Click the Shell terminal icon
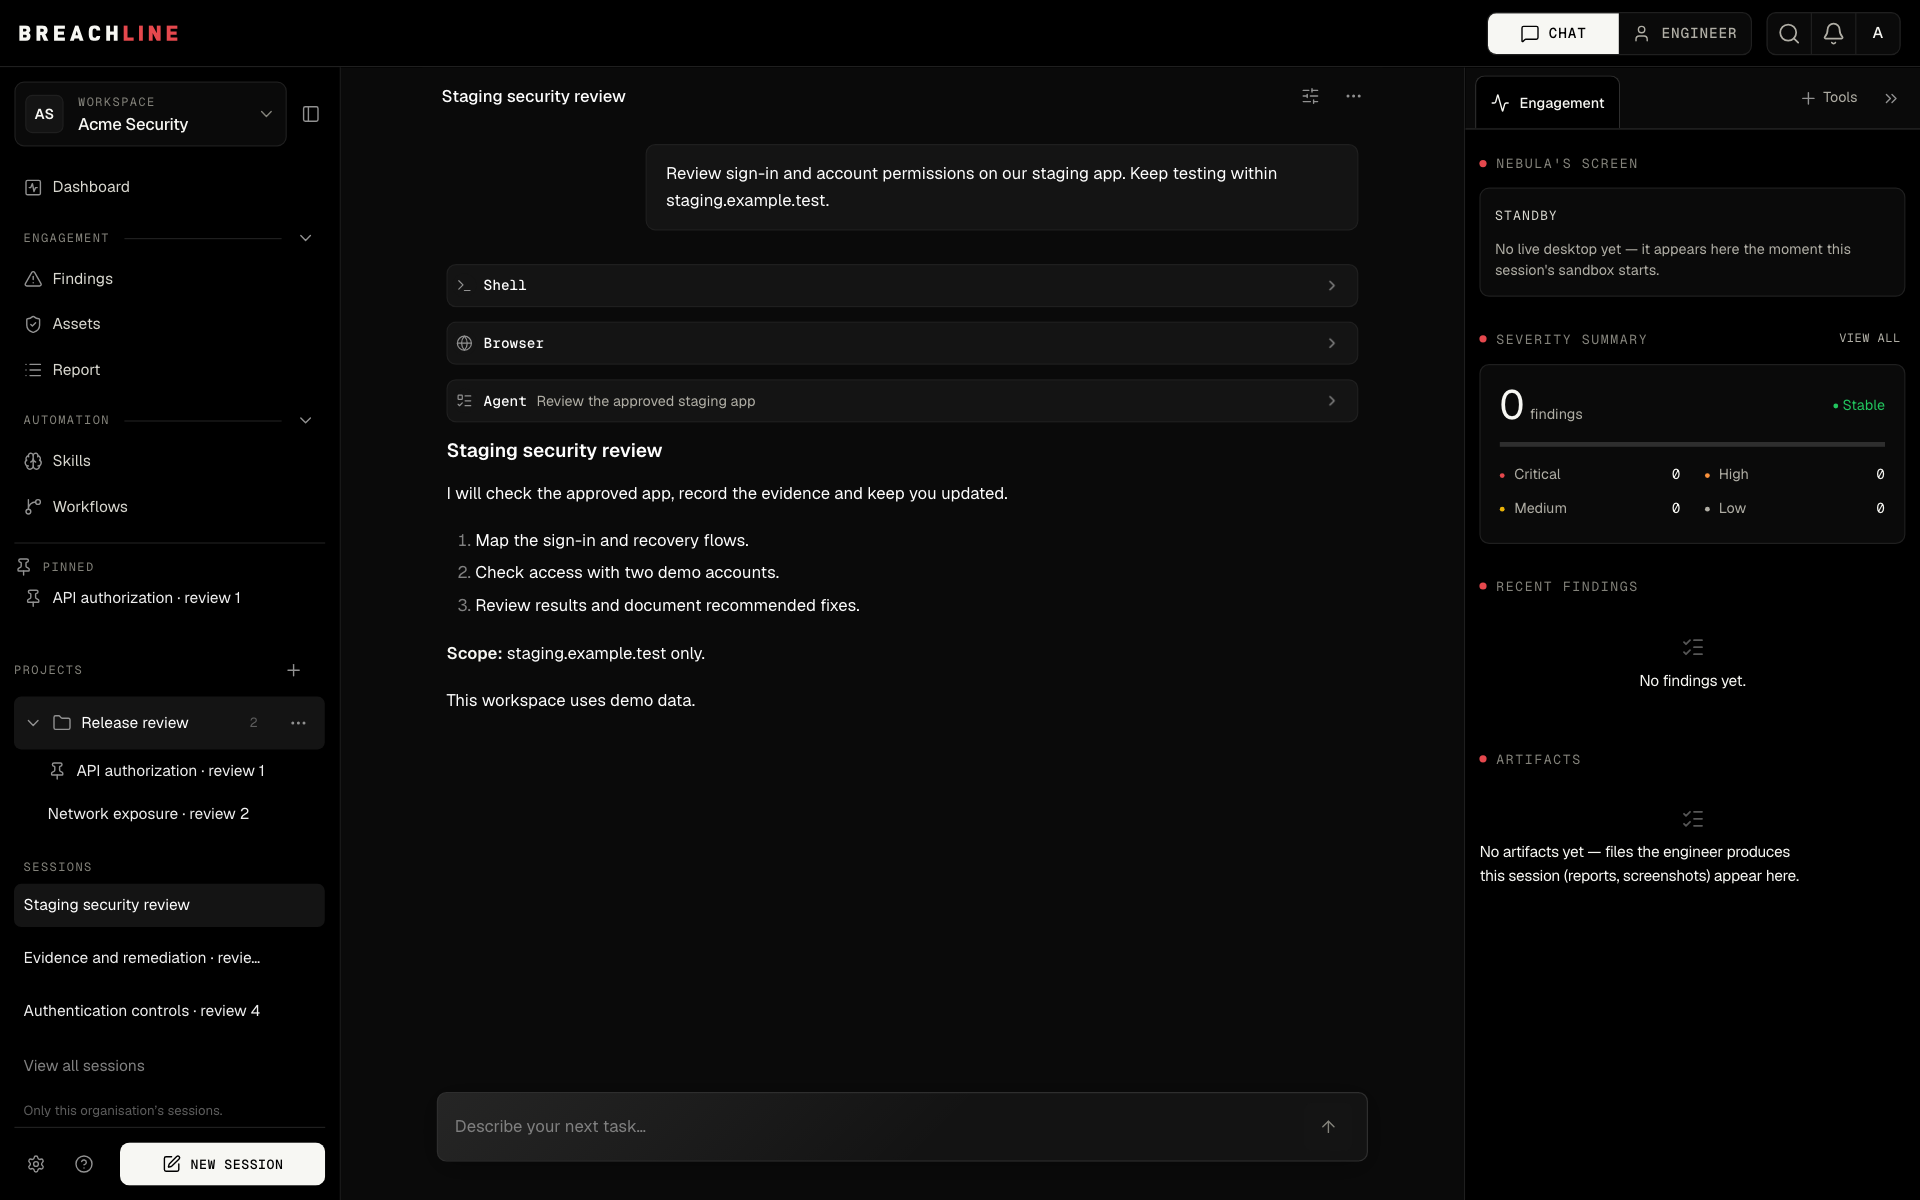The image size is (1920, 1200). [464, 286]
